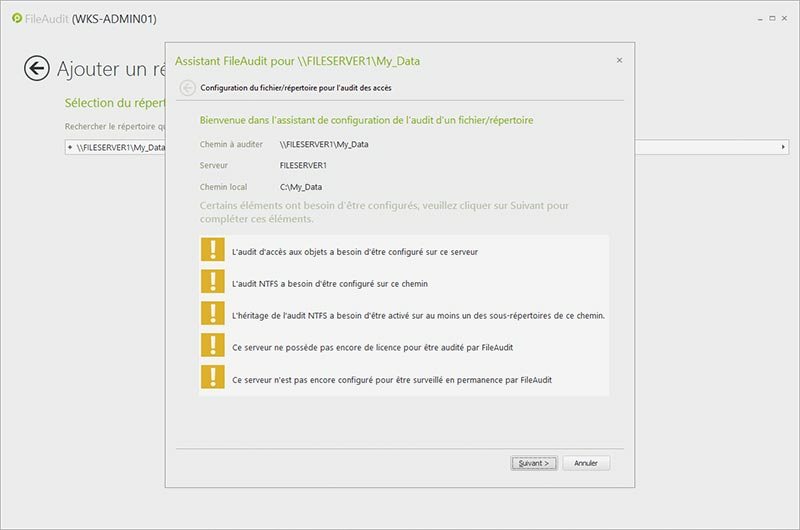
Task: Select warning icon for NTFS inheritance message
Action: point(212,314)
